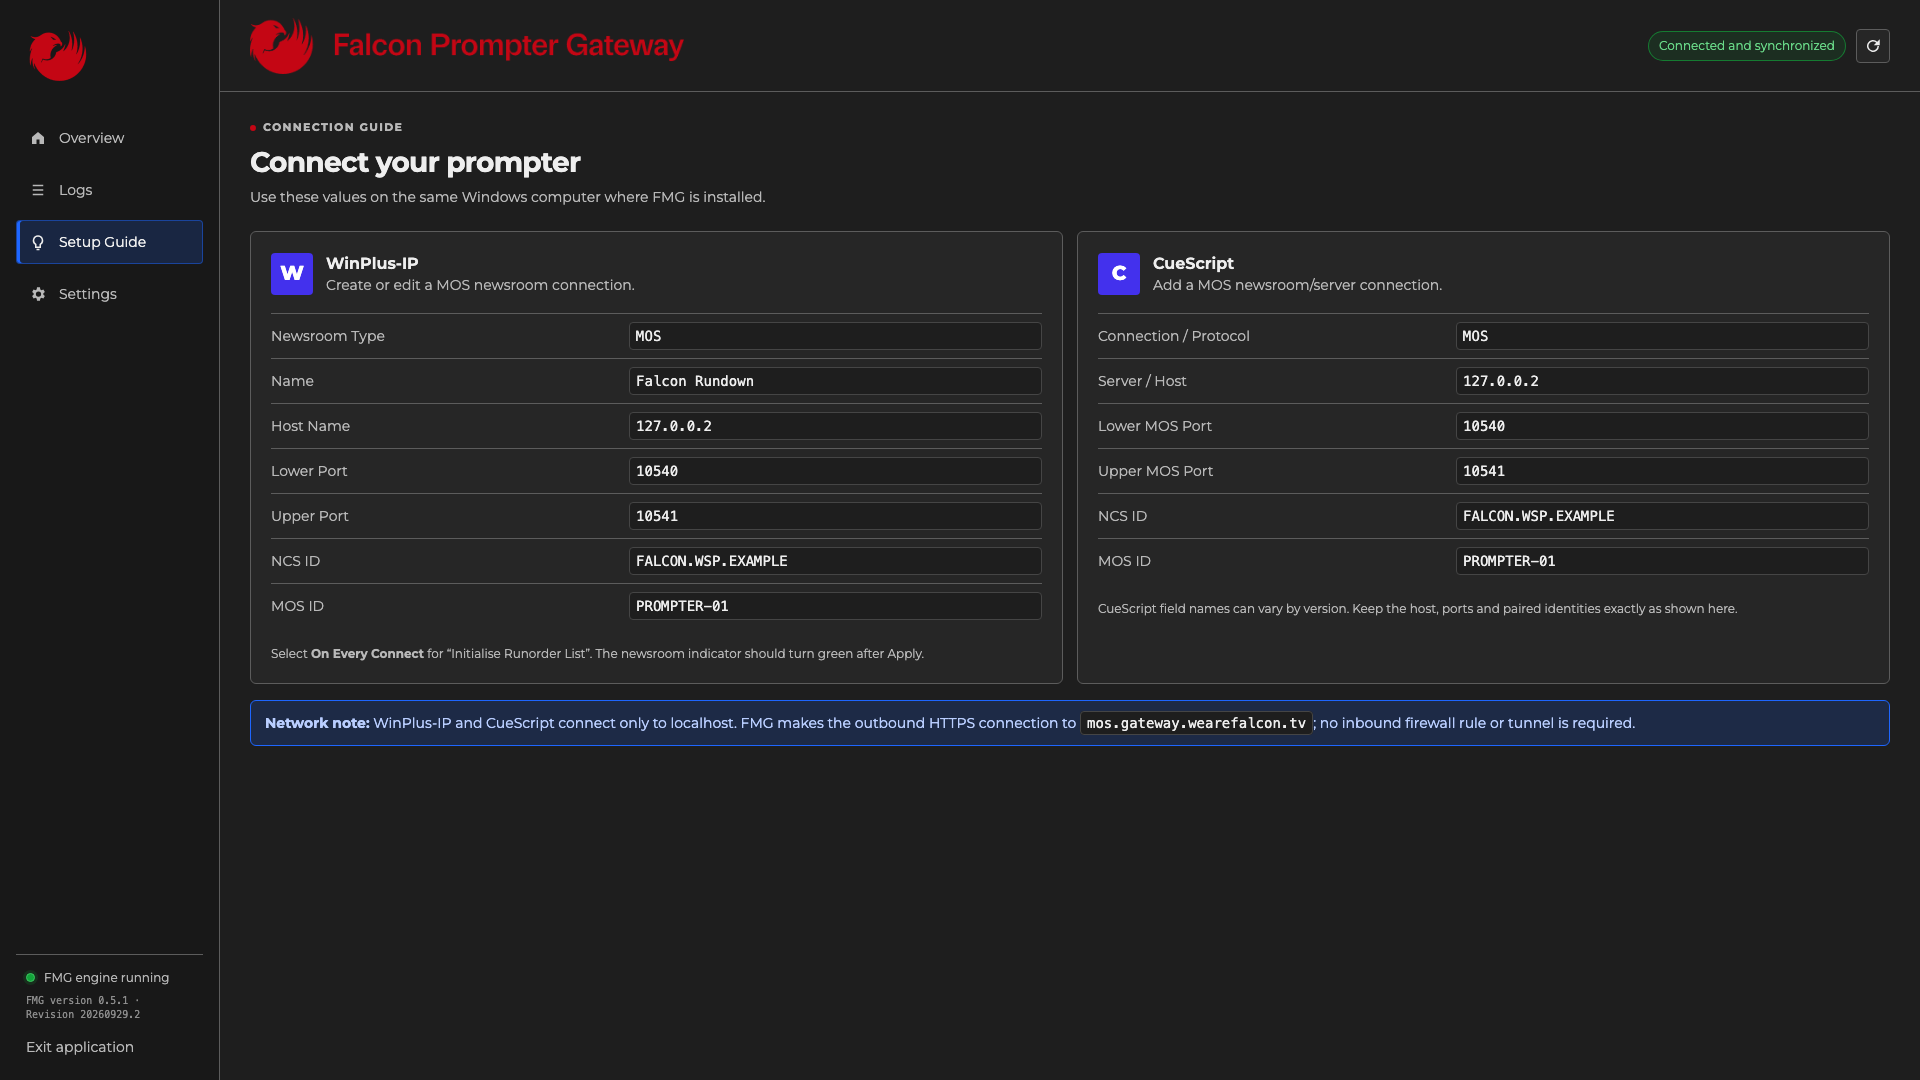Click the Settings gear icon
Viewport: 1920px width, 1080px height.
tap(38, 294)
